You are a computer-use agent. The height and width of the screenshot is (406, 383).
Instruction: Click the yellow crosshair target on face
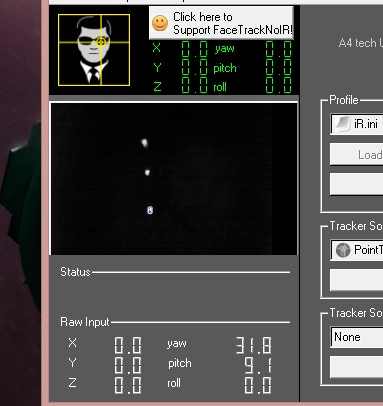(101, 42)
